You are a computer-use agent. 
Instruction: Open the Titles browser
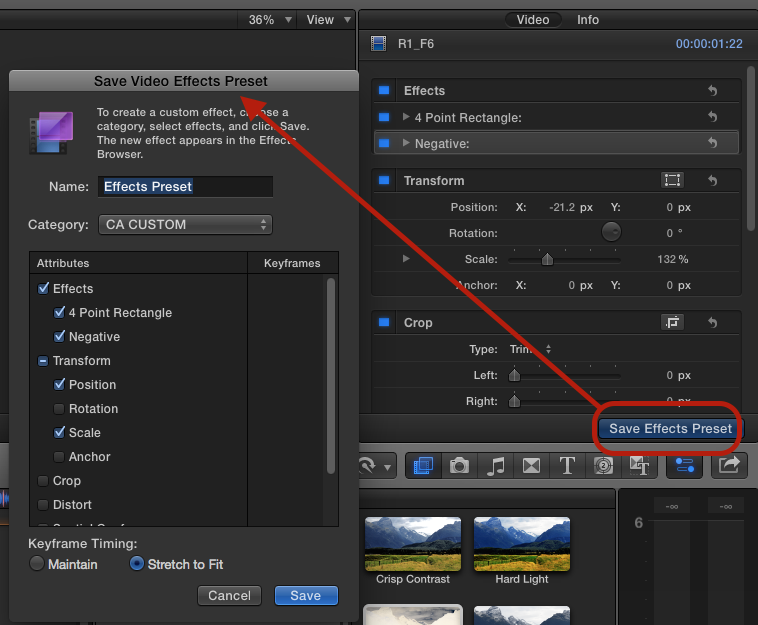click(567, 465)
